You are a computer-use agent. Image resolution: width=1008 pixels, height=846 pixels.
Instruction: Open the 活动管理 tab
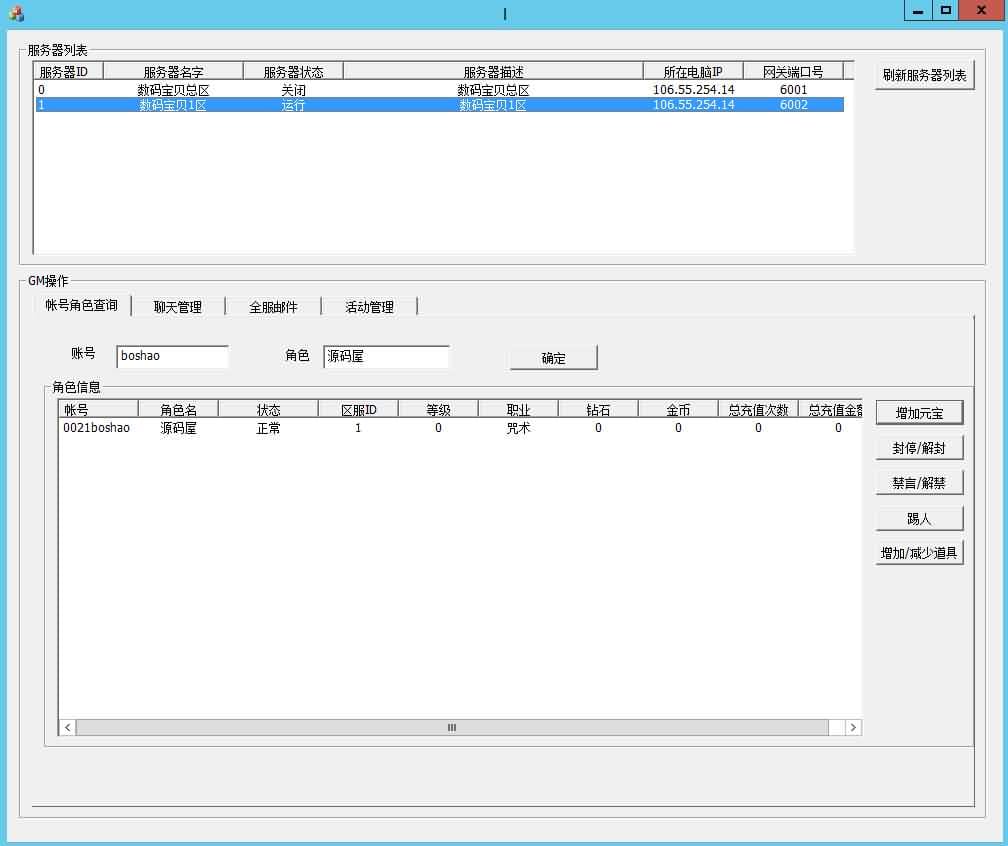(369, 307)
